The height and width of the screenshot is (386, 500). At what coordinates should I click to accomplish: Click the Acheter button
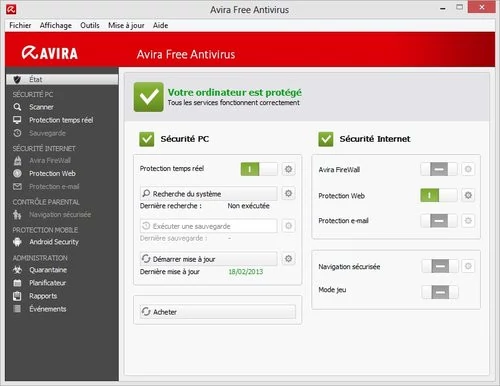[218, 312]
